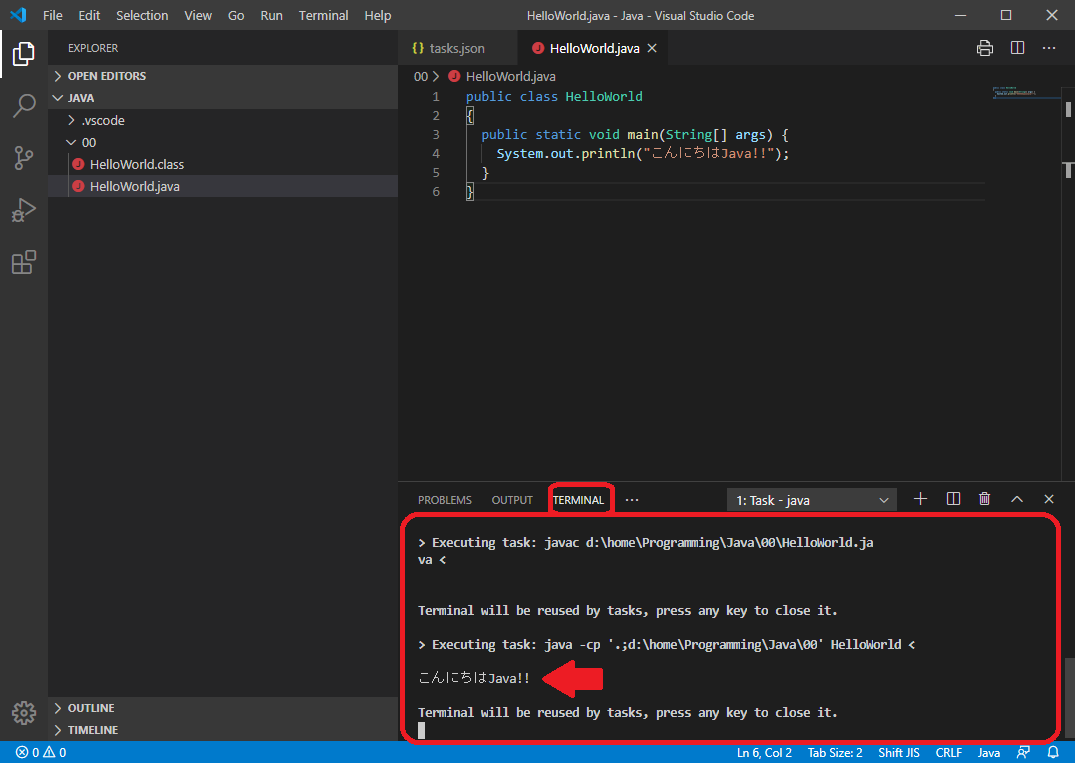Open the Search view in activity bar
This screenshot has width=1075, height=763.
(x=24, y=106)
